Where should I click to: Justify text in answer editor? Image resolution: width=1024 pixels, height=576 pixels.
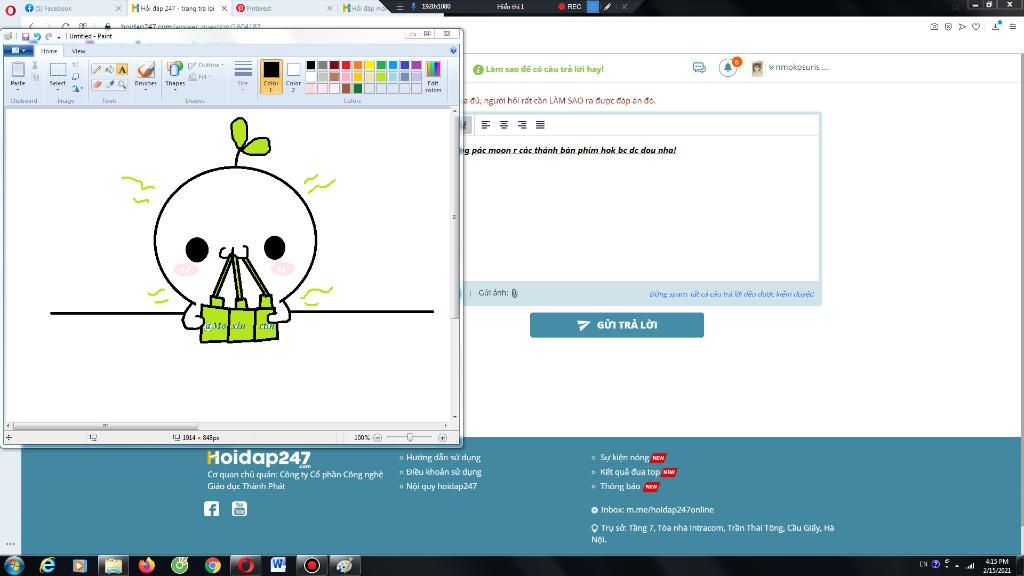click(x=540, y=125)
